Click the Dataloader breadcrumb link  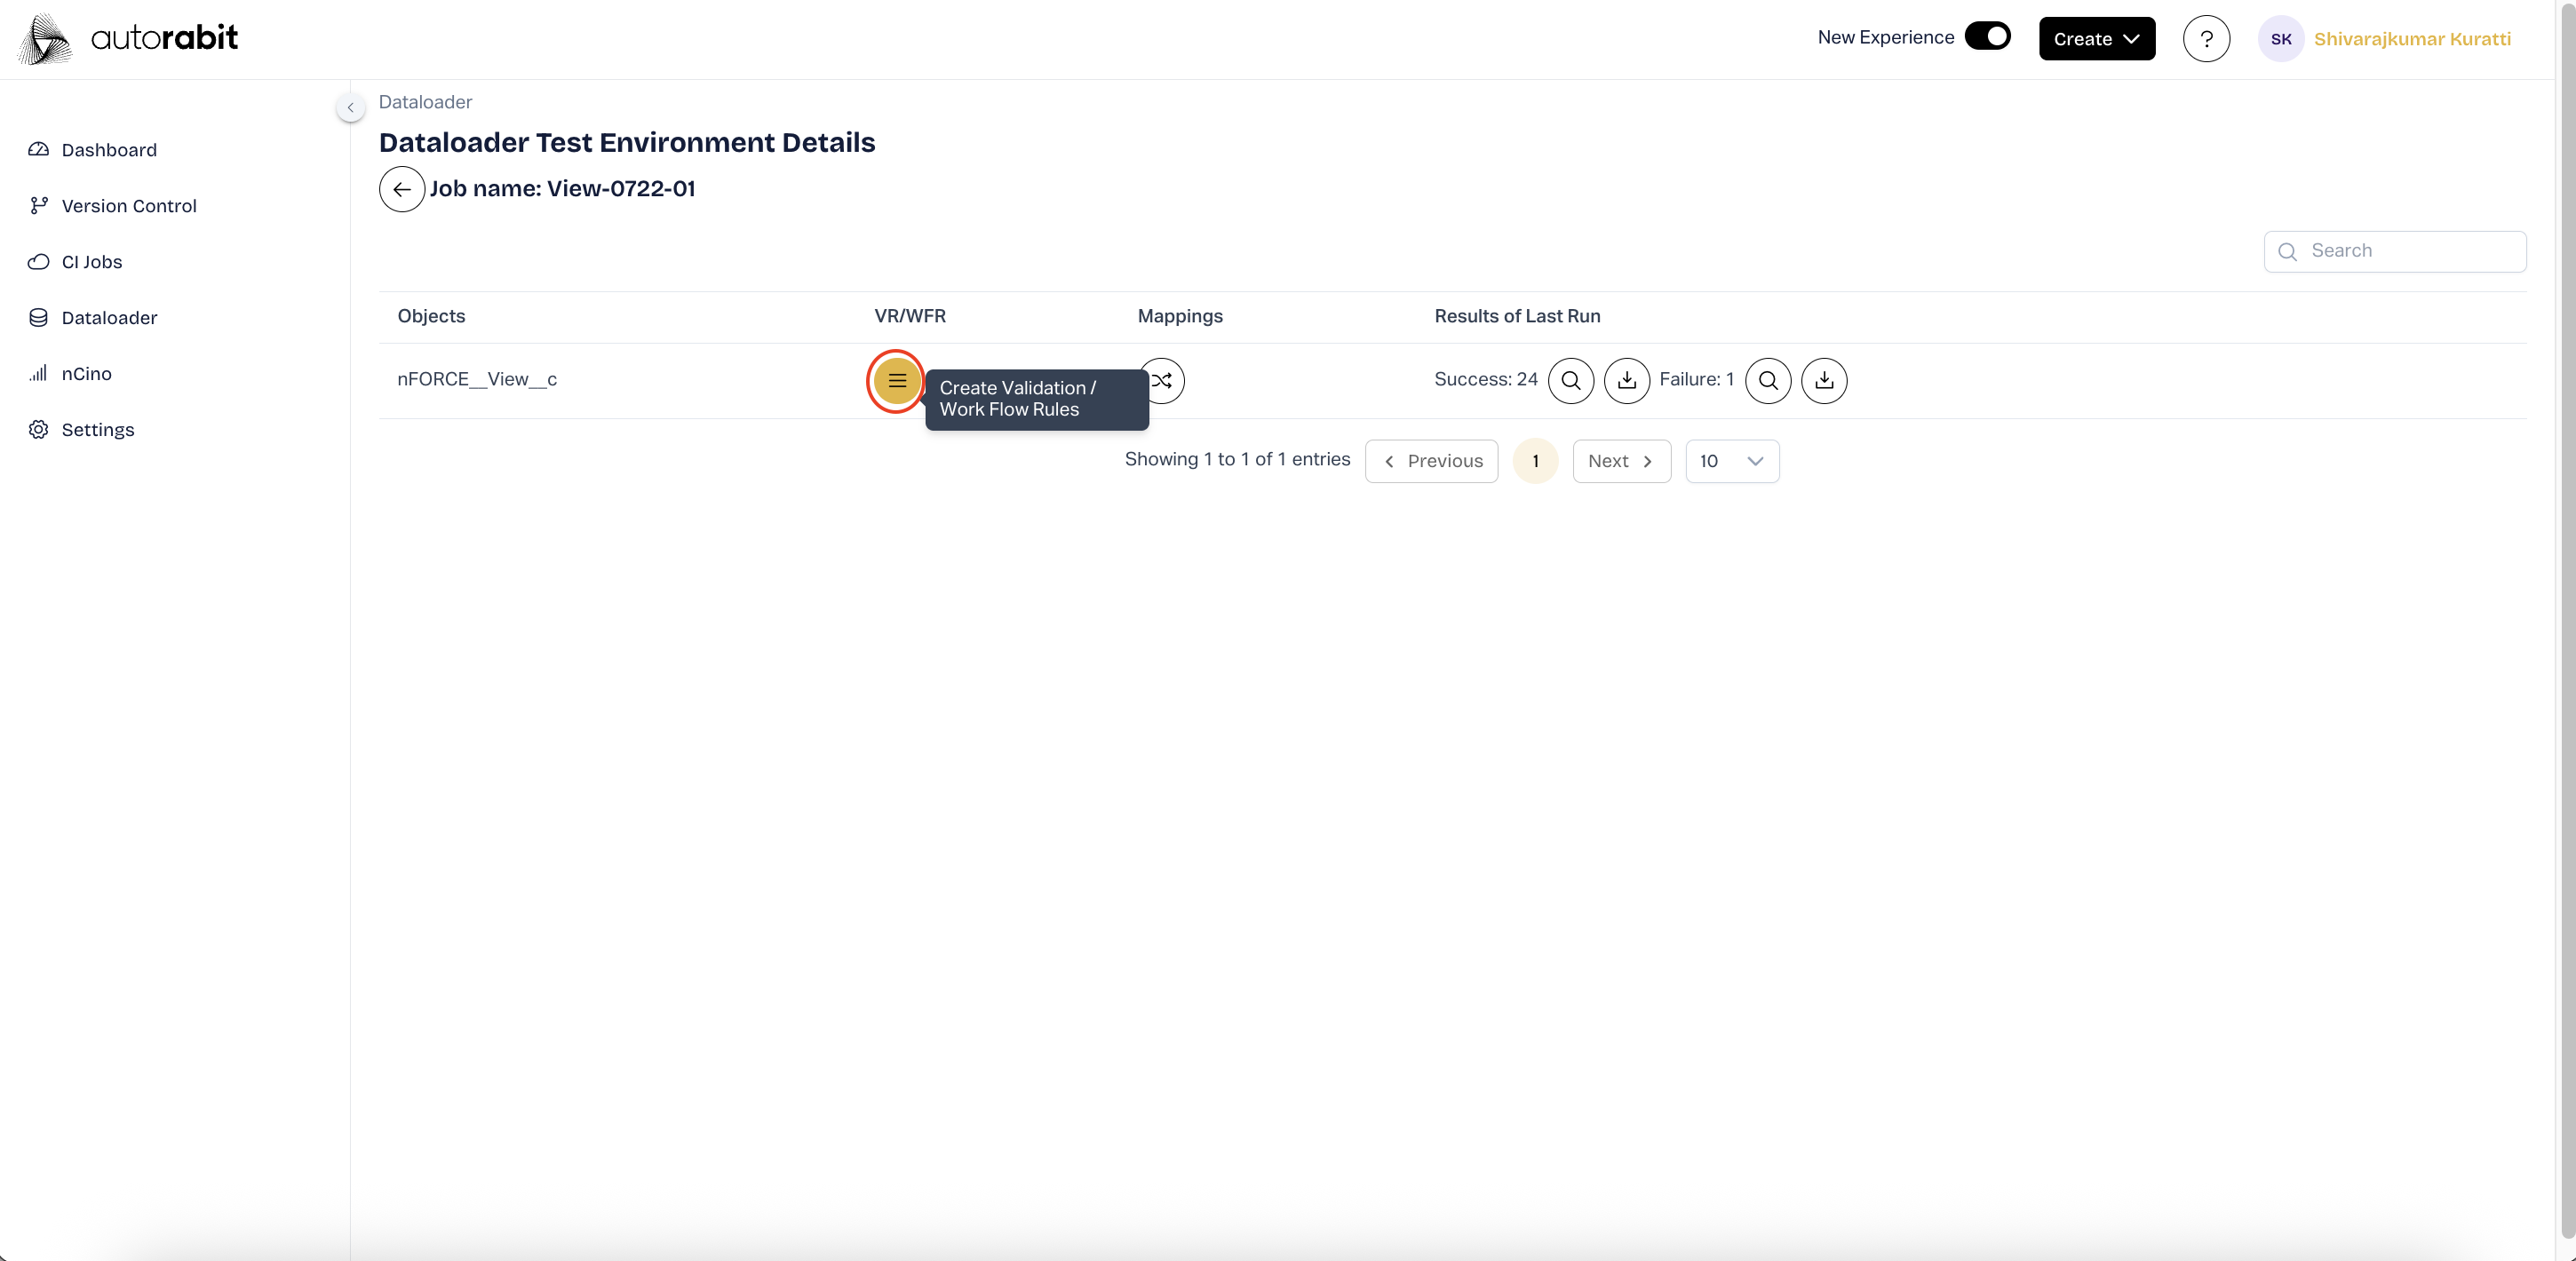tap(425, 102)
